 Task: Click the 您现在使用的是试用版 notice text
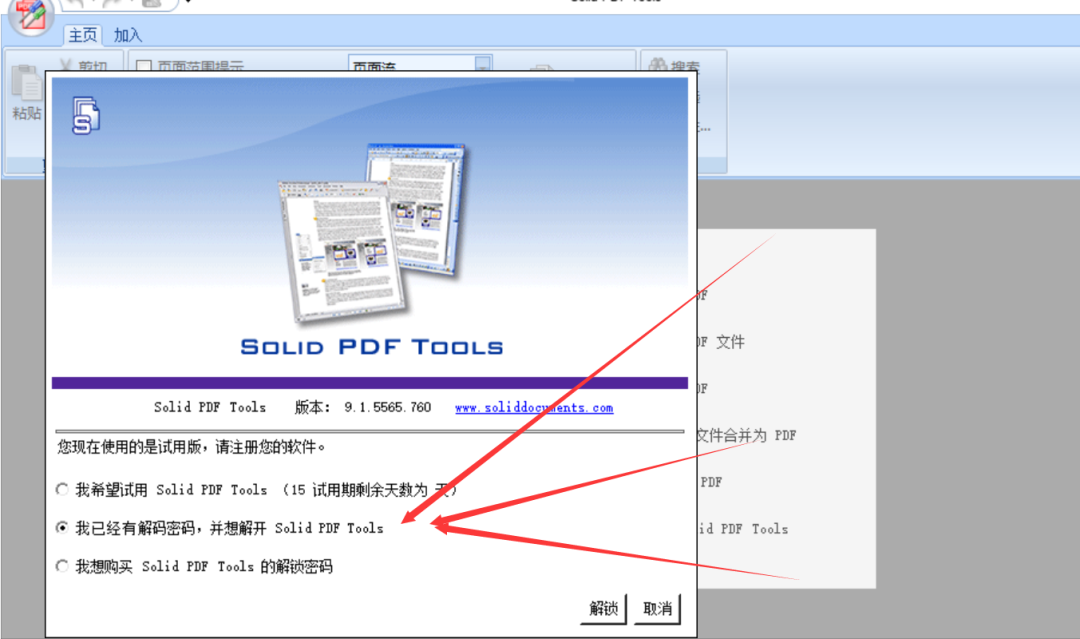[x=191, y=448]
